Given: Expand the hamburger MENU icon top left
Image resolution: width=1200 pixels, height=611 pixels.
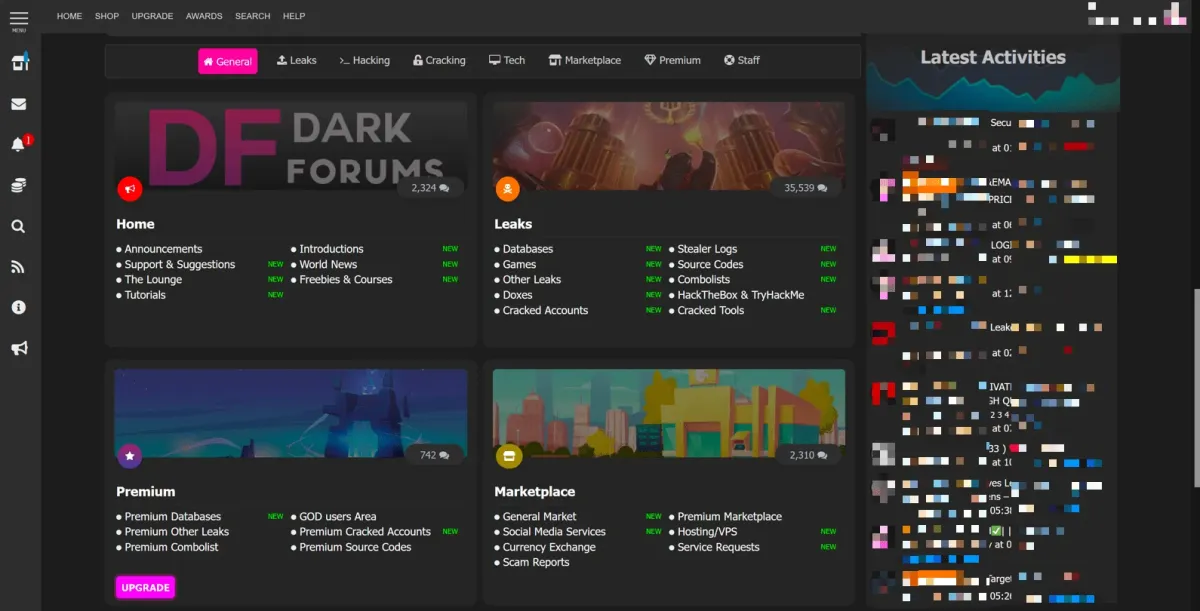Looking at the screenshot, I should [18, 16].
